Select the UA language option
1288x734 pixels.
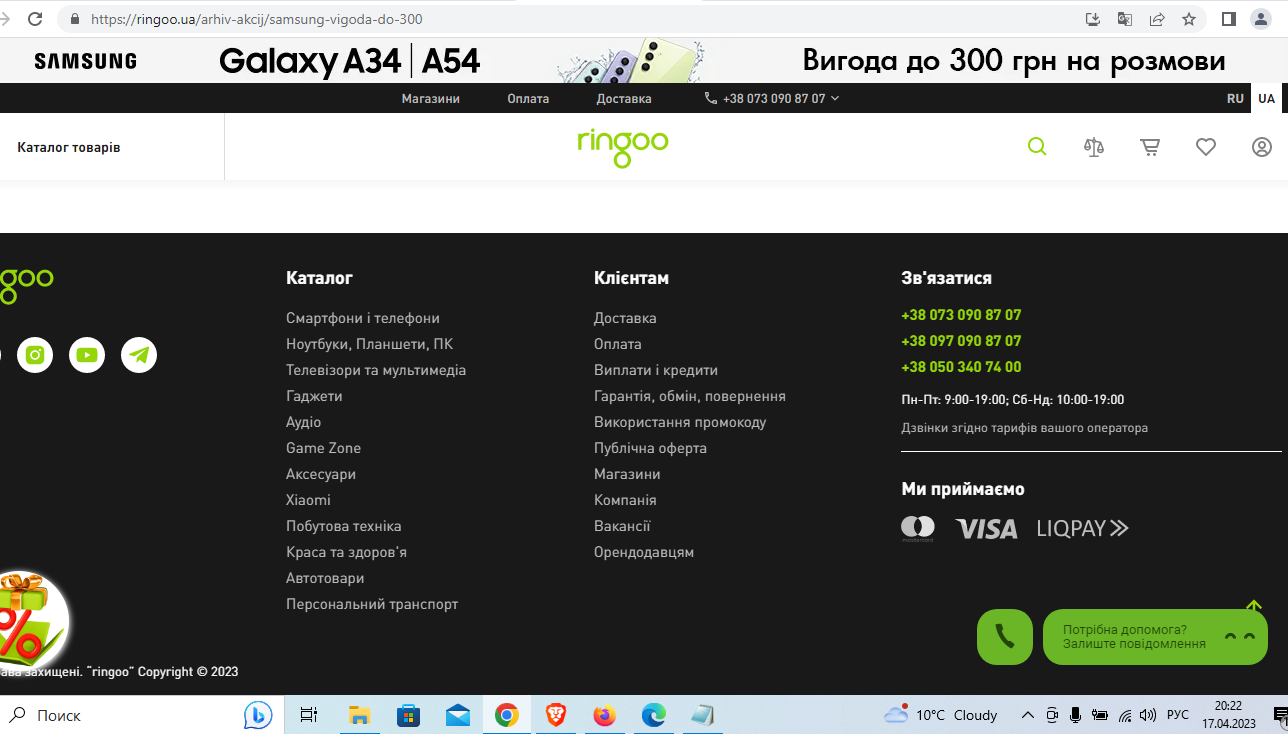click(x=1267, y=99)
